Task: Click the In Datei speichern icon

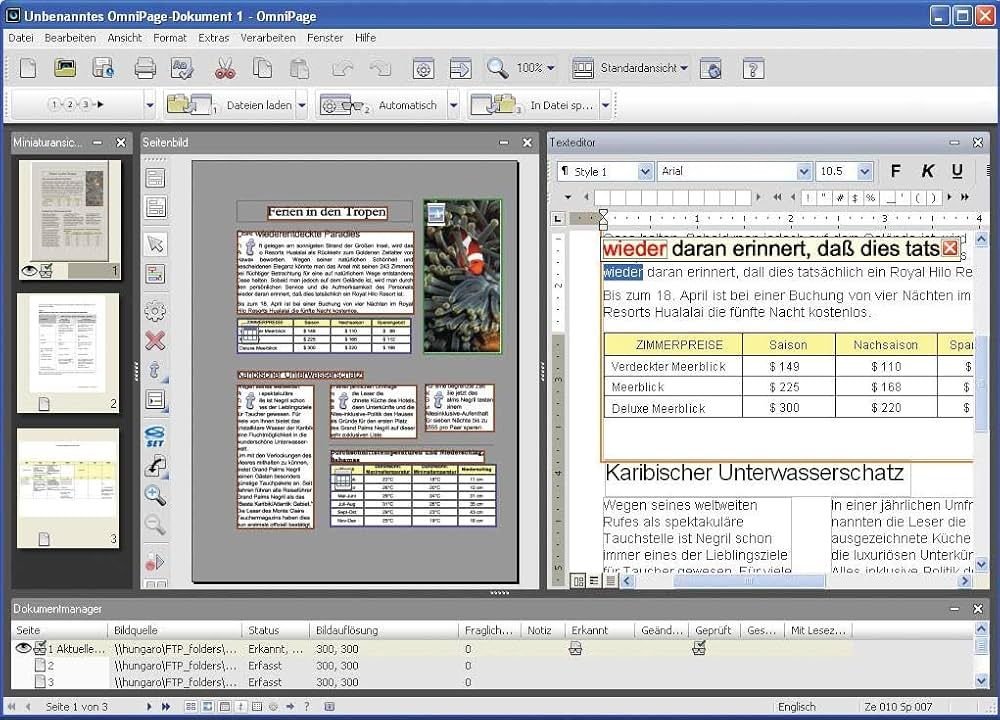Action: (494, 105)
